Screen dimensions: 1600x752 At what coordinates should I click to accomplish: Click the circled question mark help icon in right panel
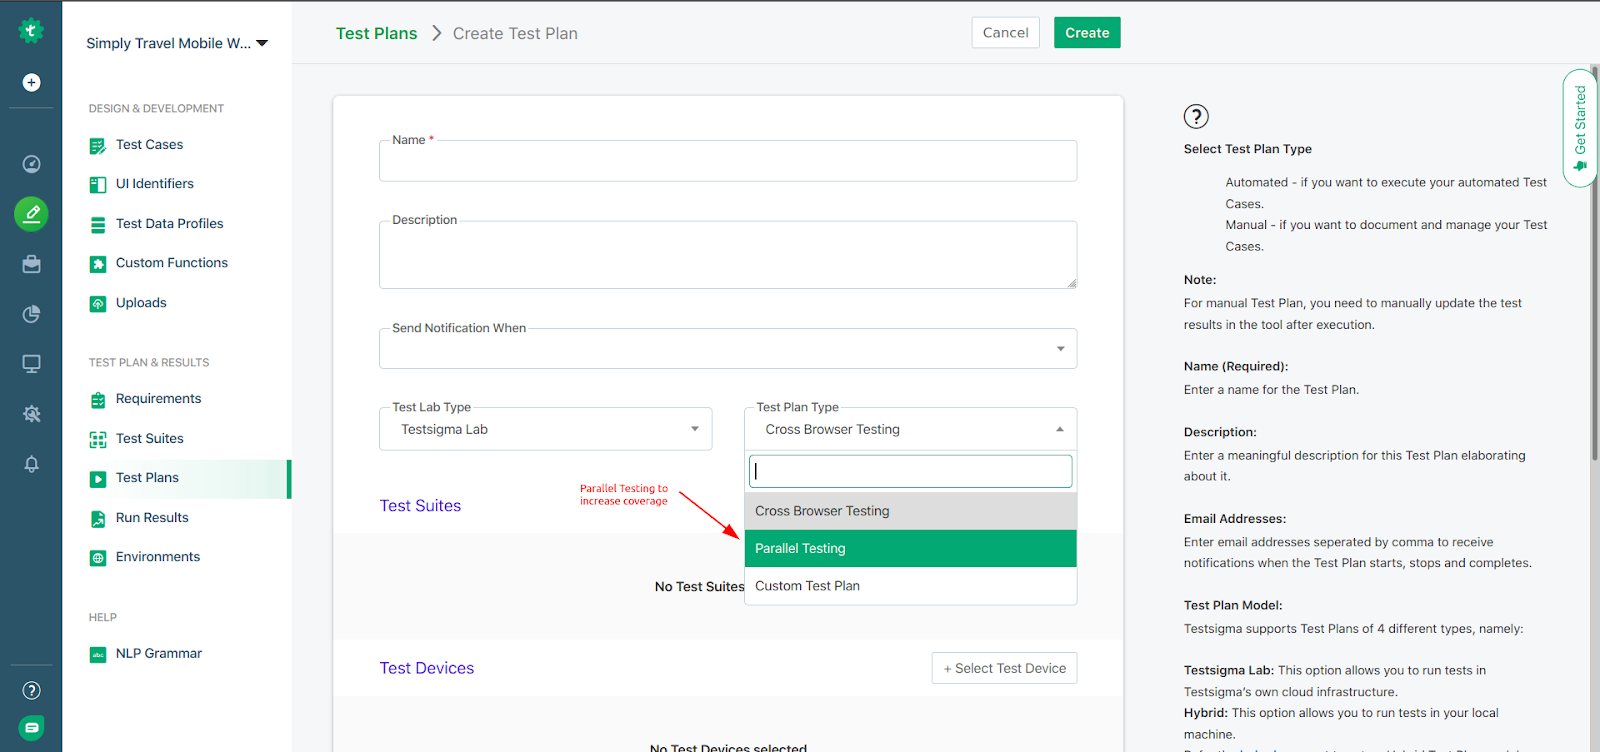pyautogui.click(x=1196, y=116)
